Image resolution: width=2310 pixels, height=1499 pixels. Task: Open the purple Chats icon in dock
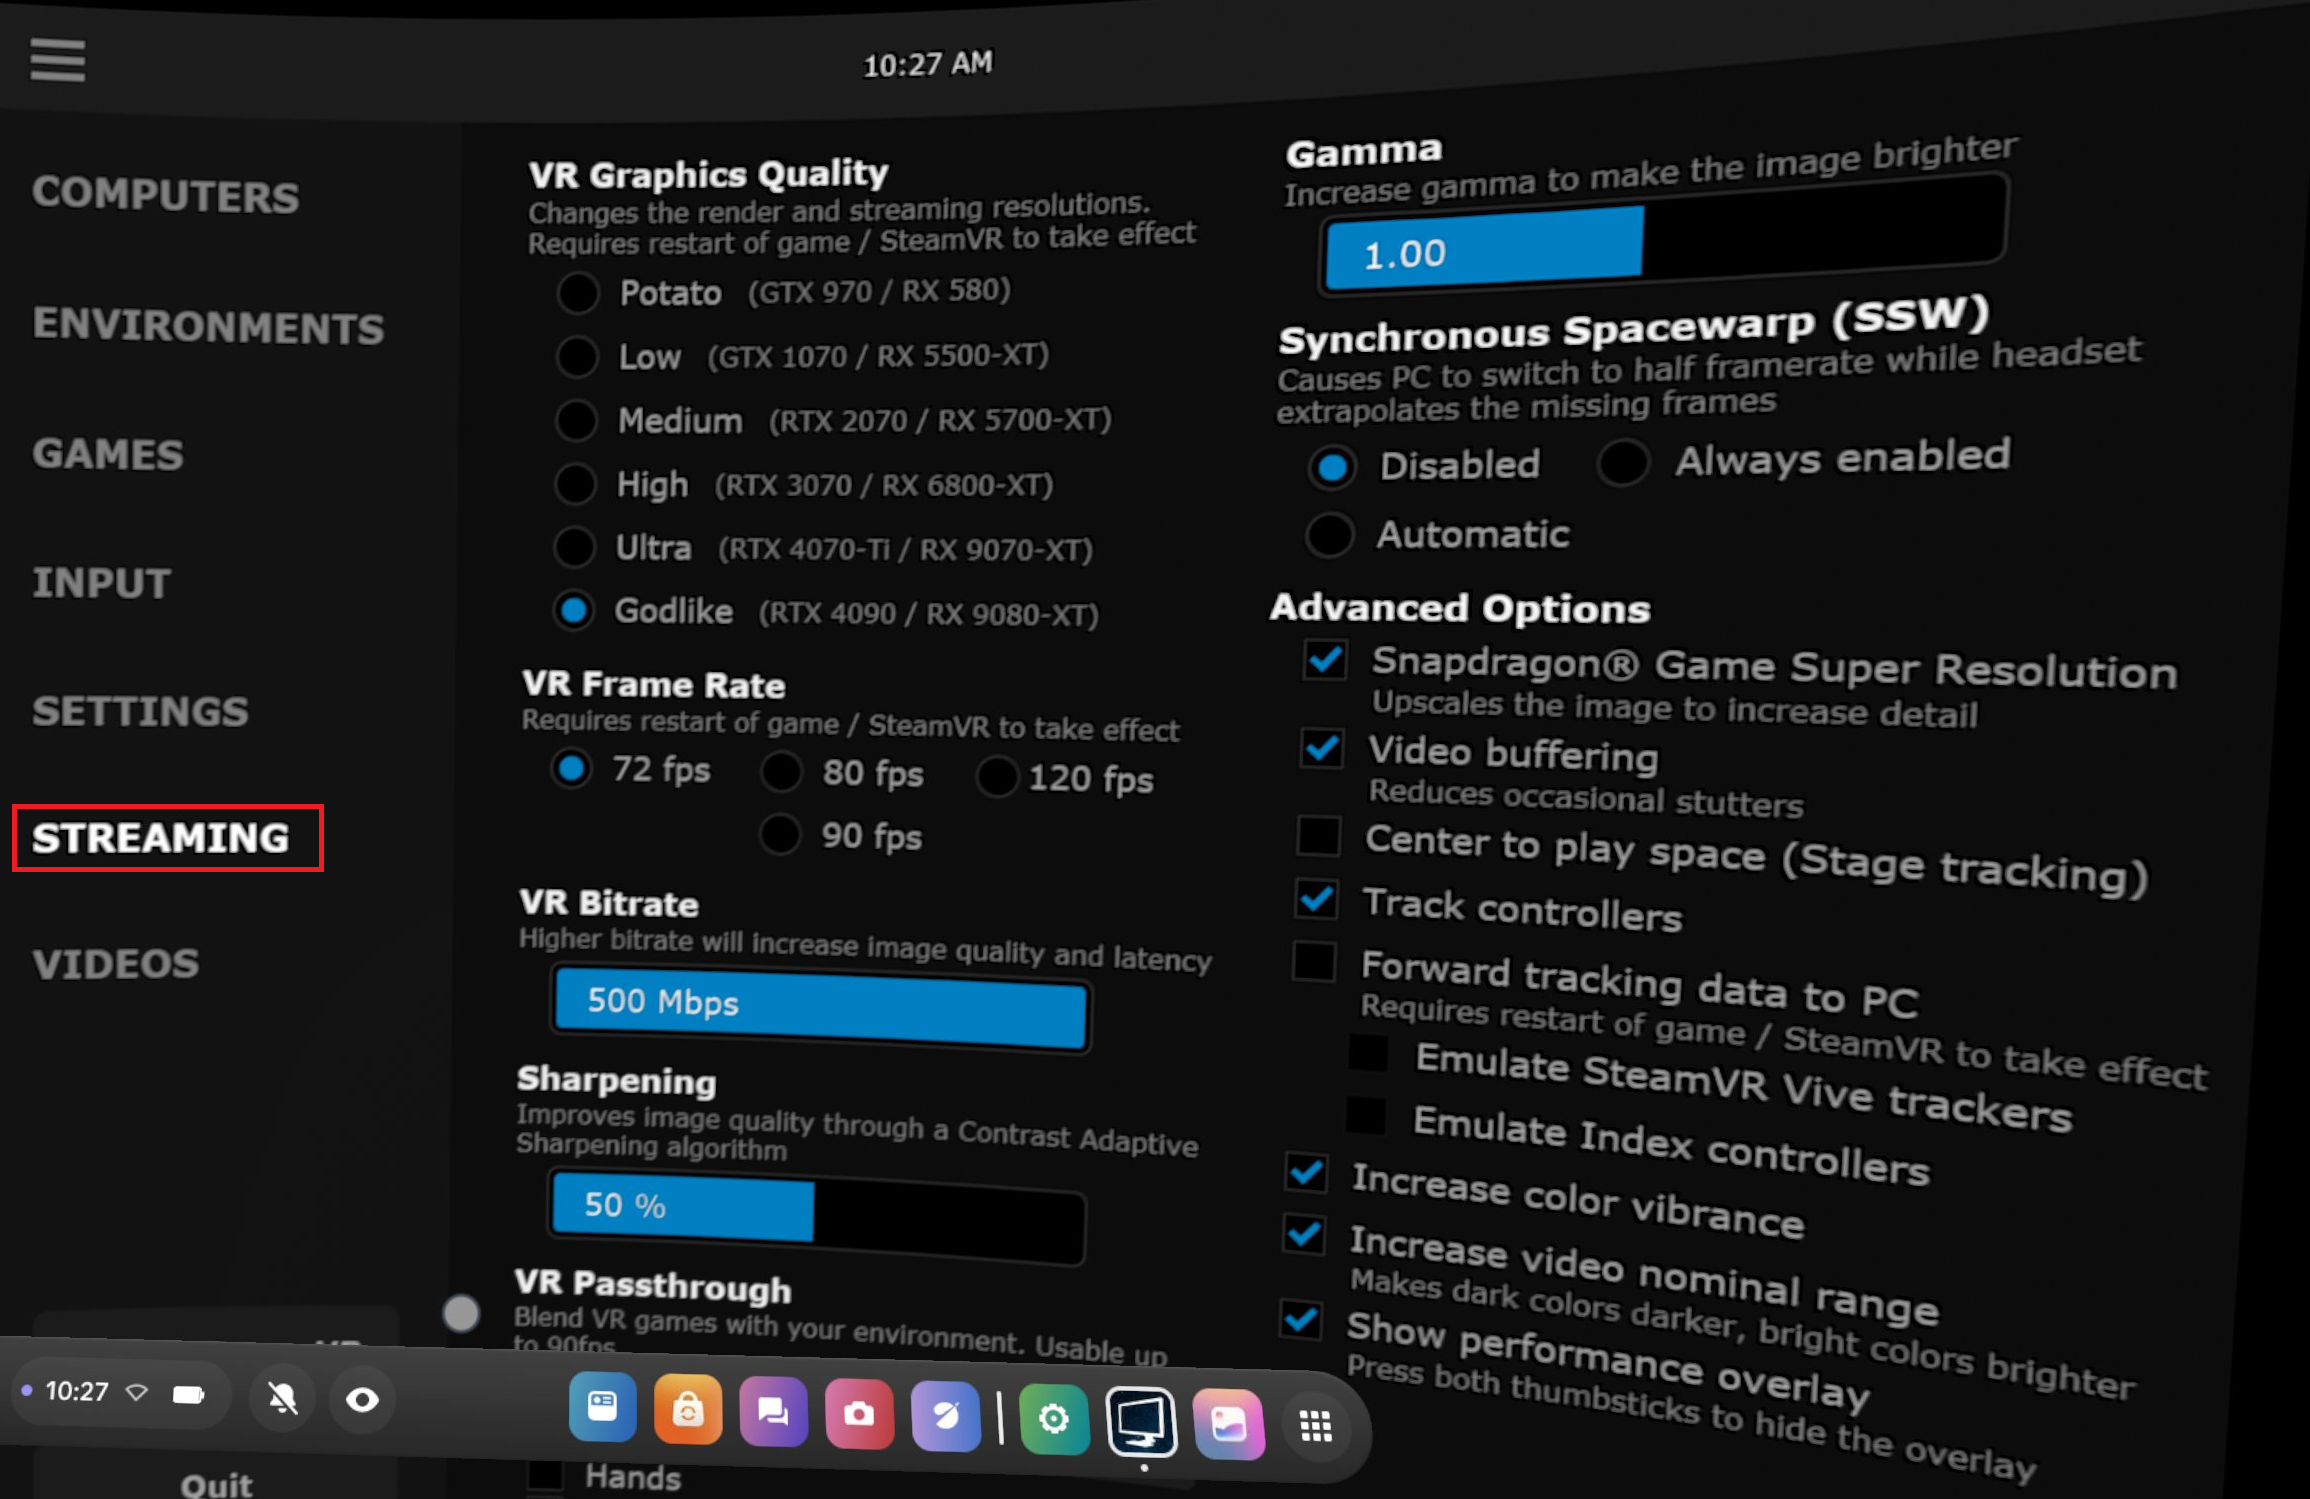(x=773, y=1412)
